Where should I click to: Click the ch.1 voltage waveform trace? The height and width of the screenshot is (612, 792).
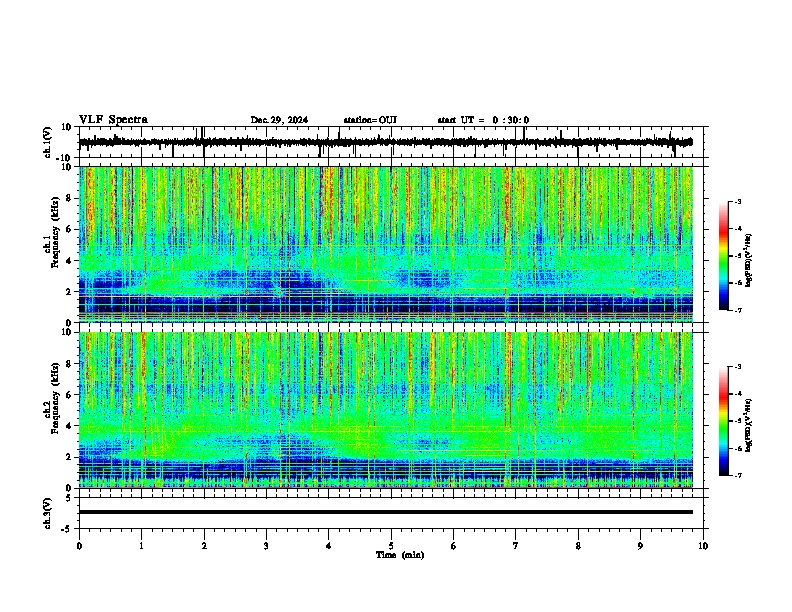click(x=386, y=142)
